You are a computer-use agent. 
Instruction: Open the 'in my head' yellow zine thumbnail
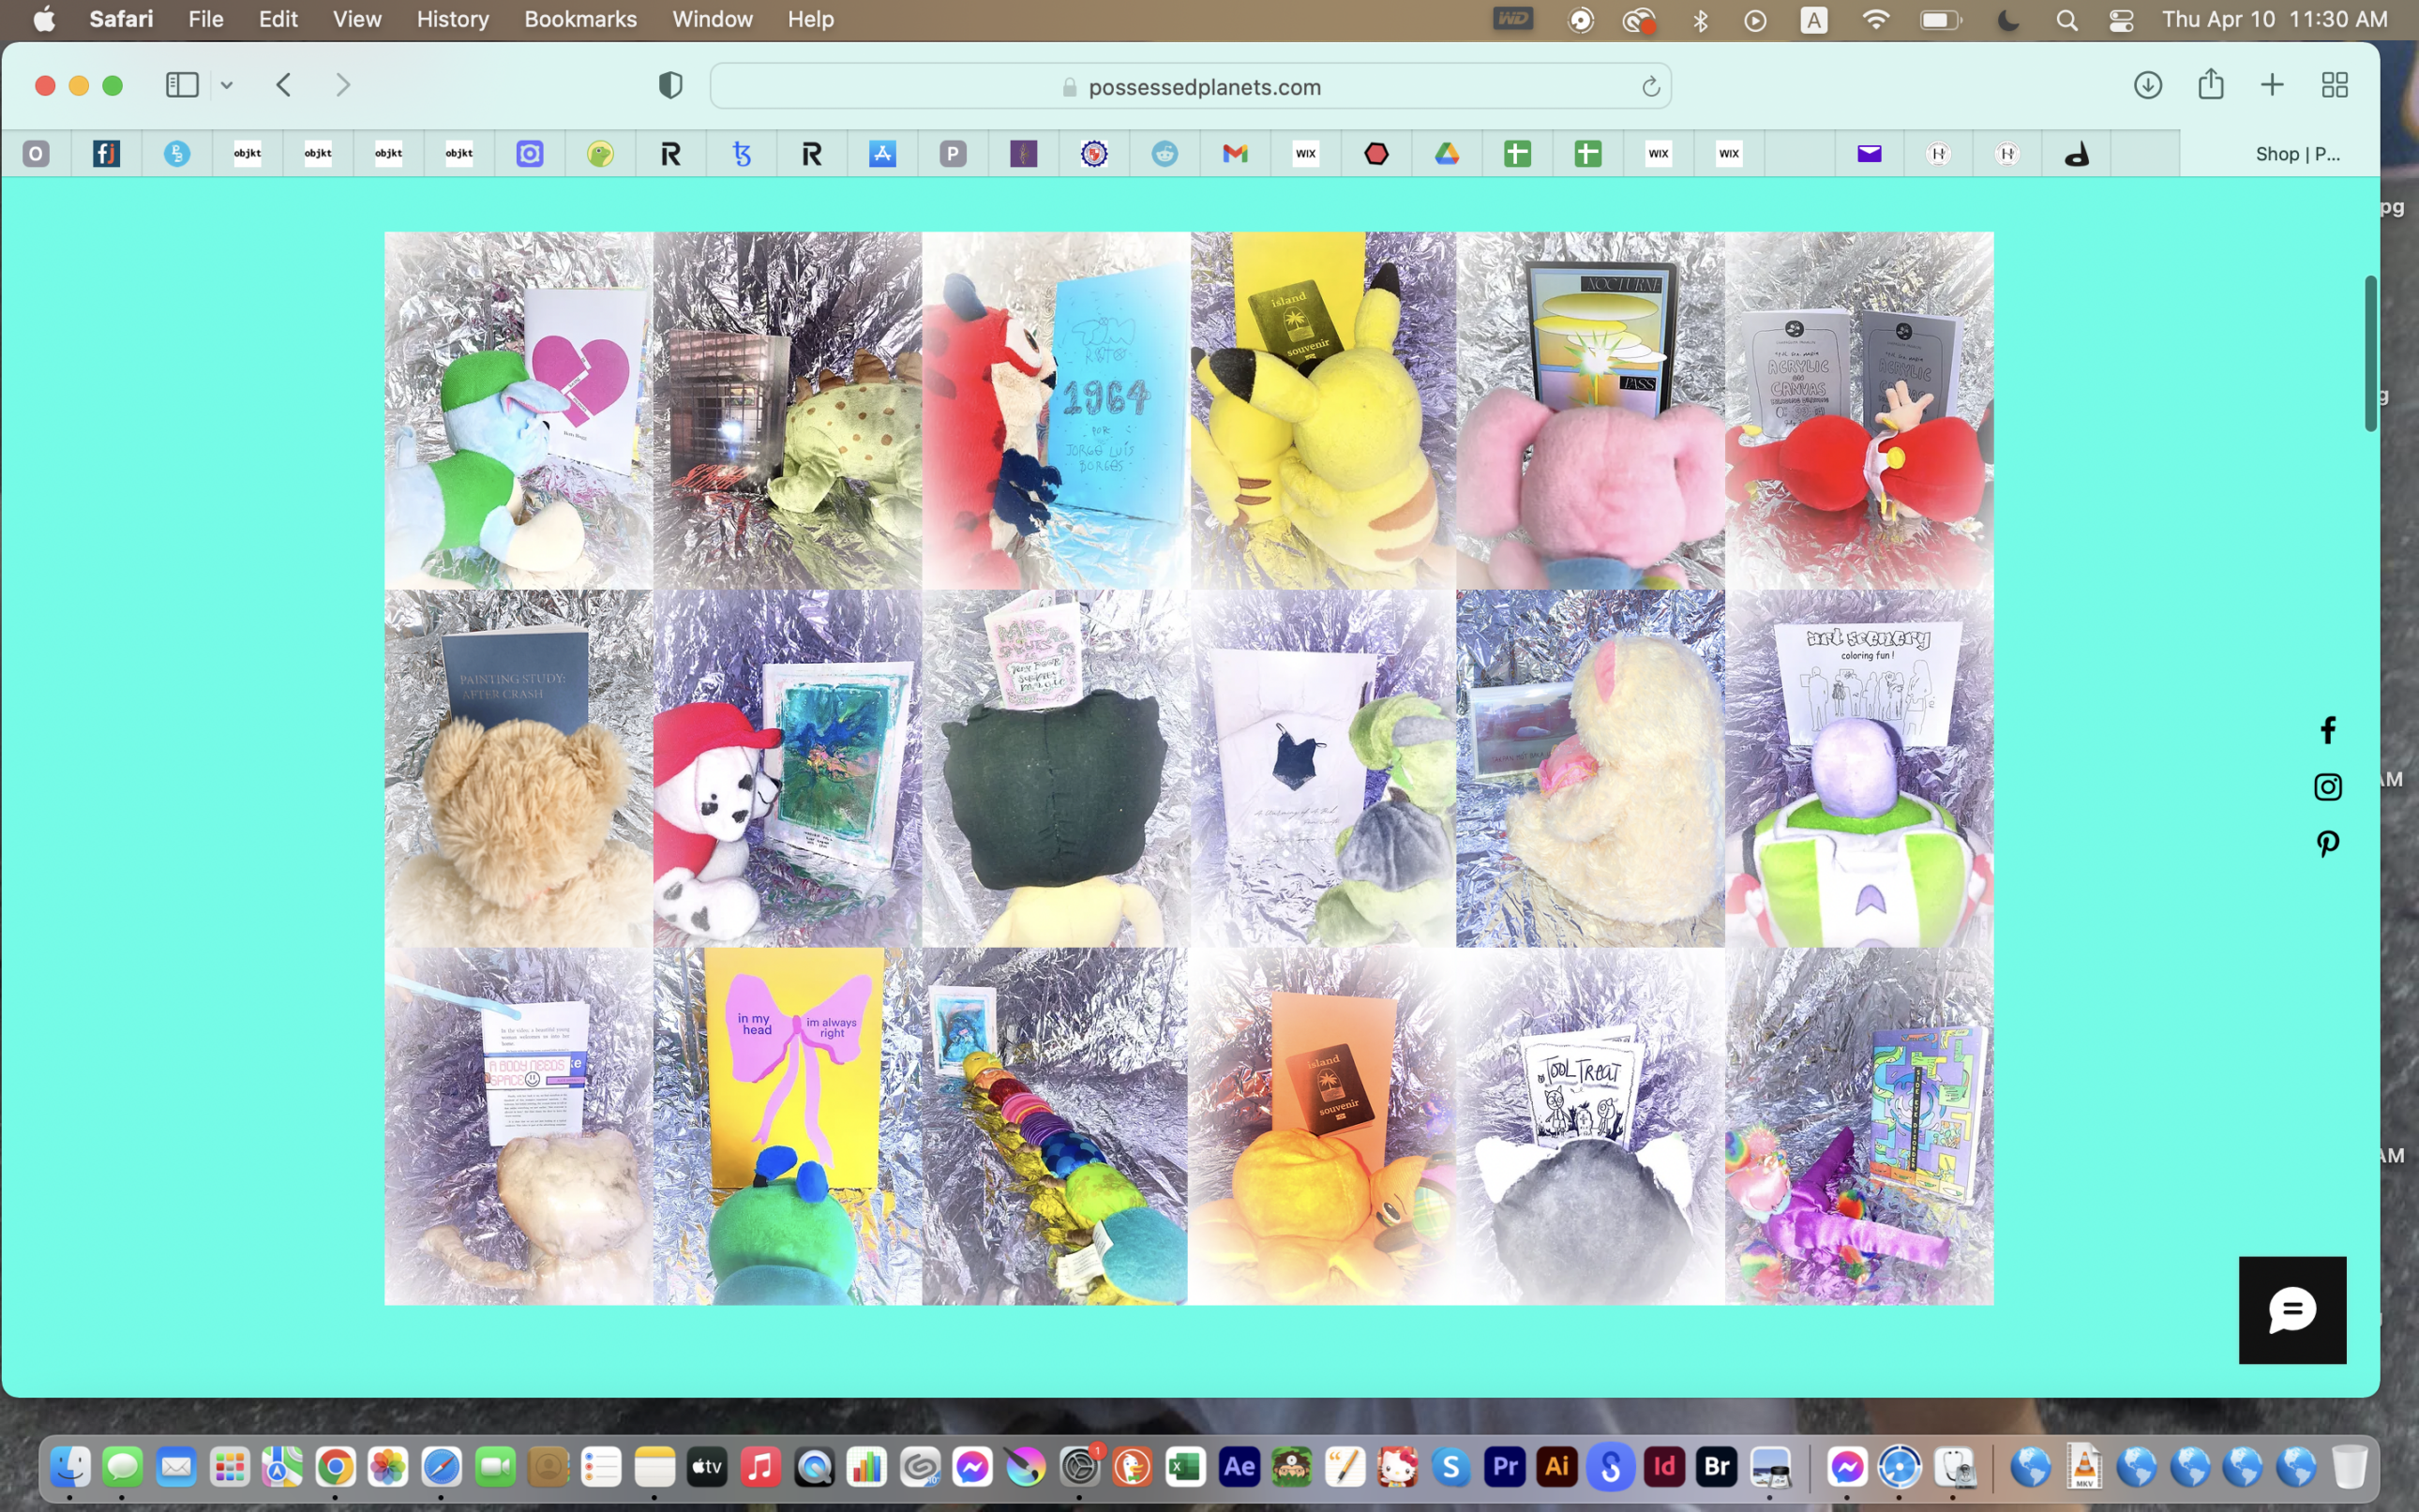pyautogui.click(x=787, y=1125)
